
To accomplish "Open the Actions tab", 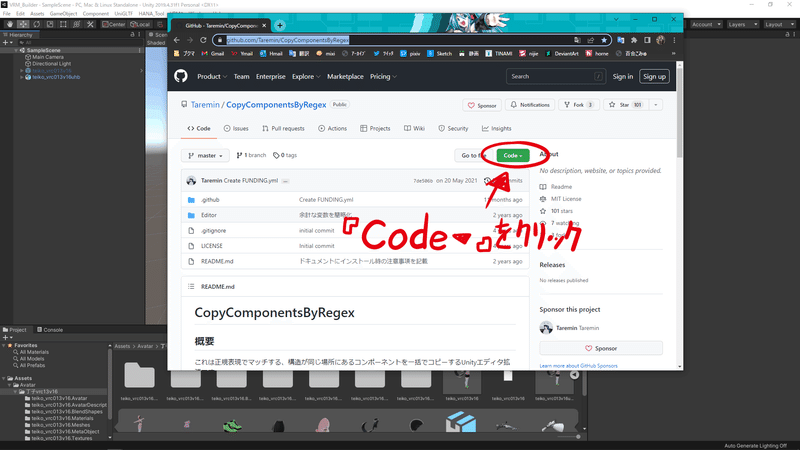I will pyautogui.click(x=332, y=129).
